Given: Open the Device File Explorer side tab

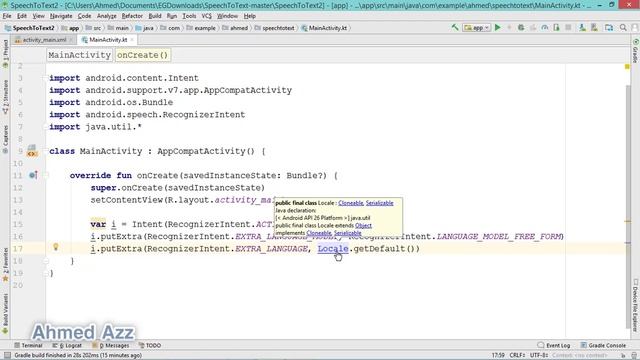Looking at the screenshot, I should pos(635,305).
